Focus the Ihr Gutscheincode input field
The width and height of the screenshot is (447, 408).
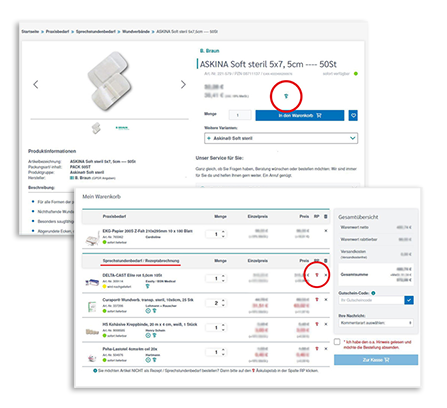point(371,300)
